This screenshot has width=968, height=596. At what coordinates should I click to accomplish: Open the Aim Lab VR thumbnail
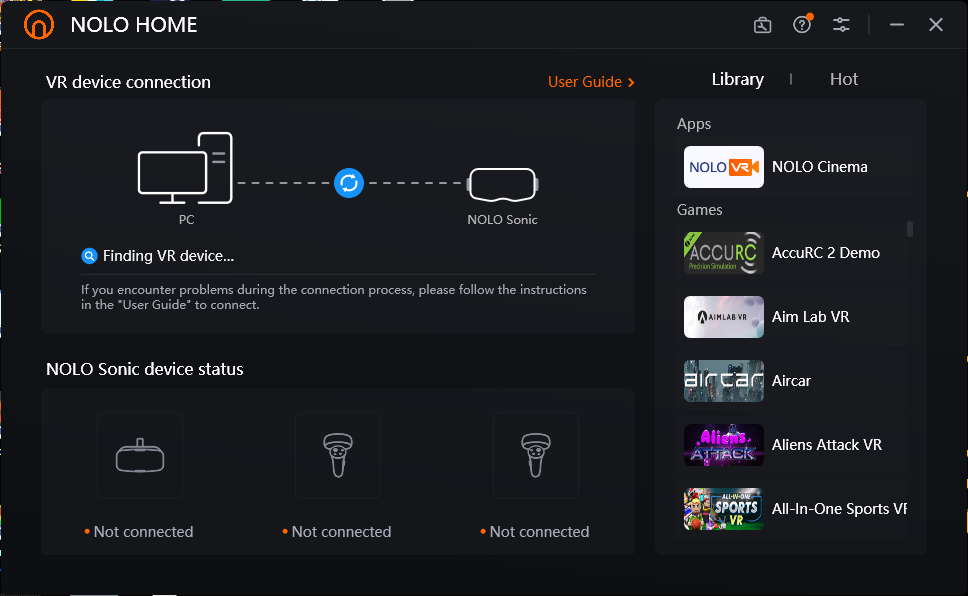coord(724,317)
